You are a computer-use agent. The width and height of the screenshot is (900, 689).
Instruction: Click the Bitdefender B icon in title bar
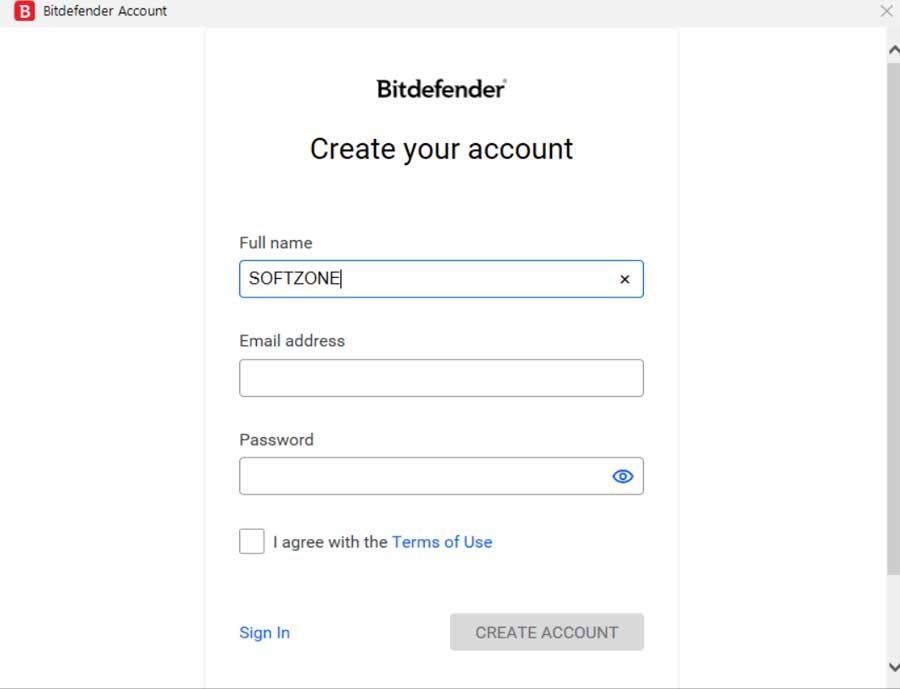(25, 11)
